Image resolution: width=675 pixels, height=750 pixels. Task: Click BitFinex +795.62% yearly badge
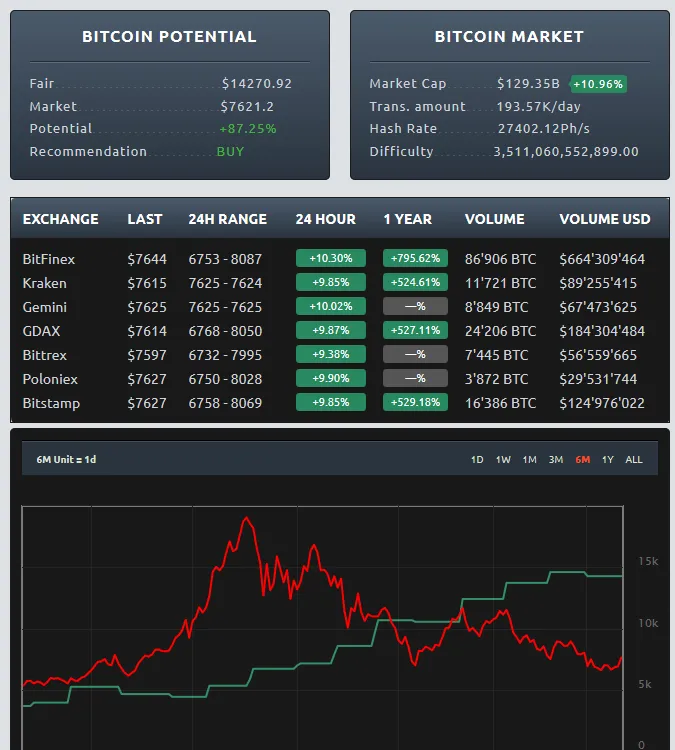415,258
